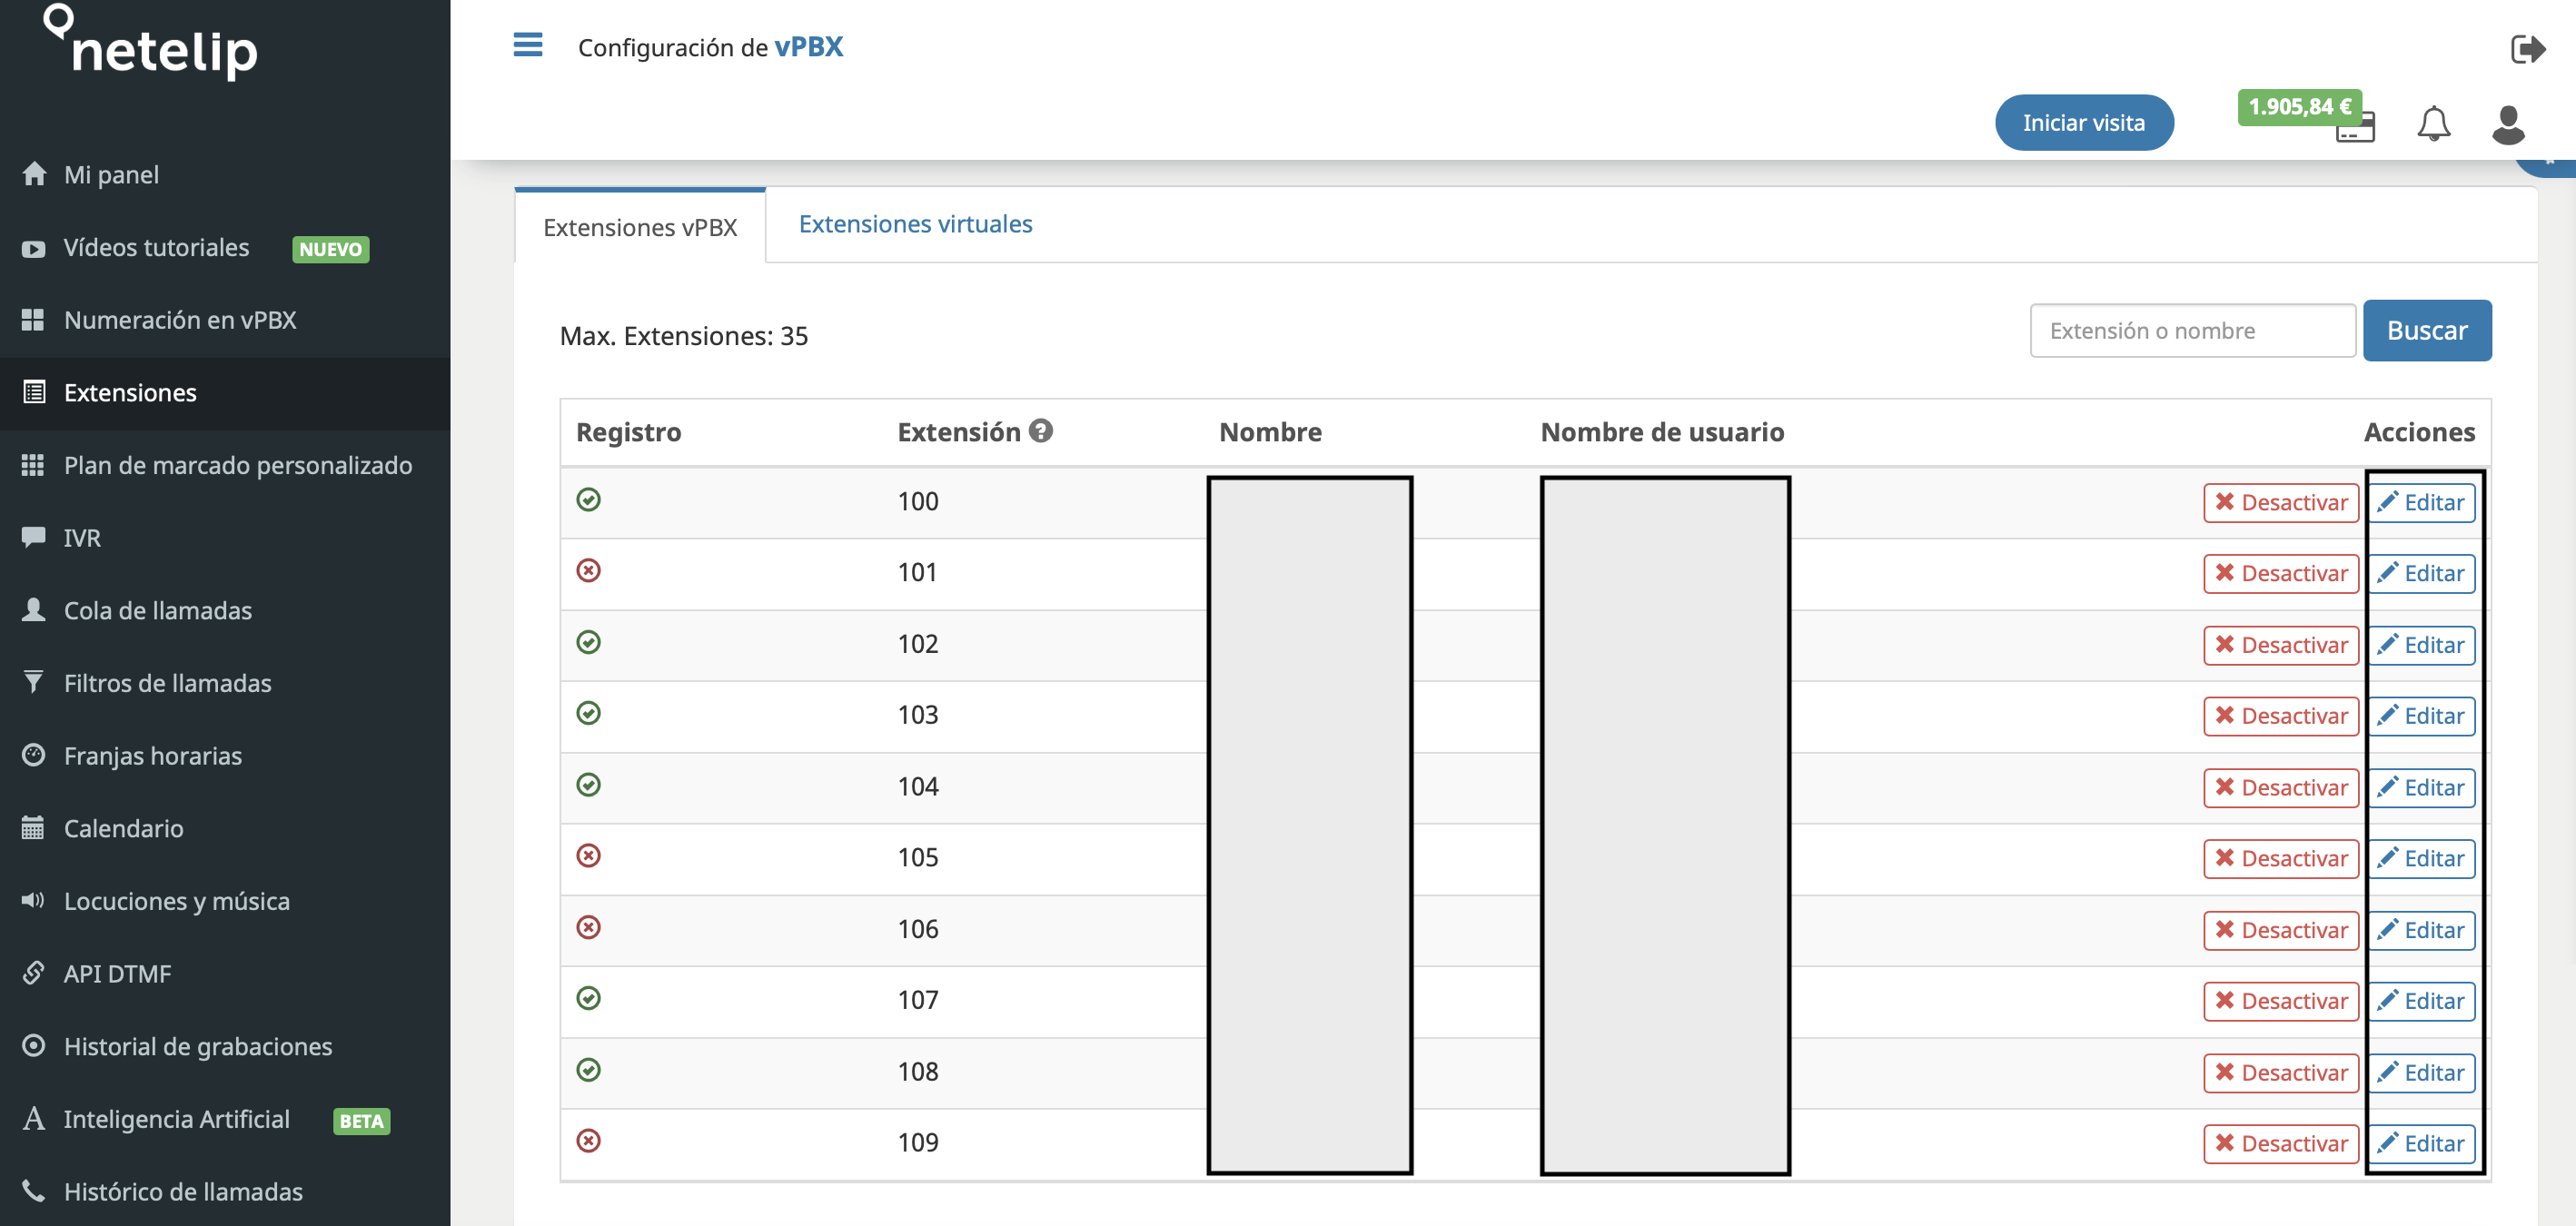Edit extension 104

[2421, 788]
